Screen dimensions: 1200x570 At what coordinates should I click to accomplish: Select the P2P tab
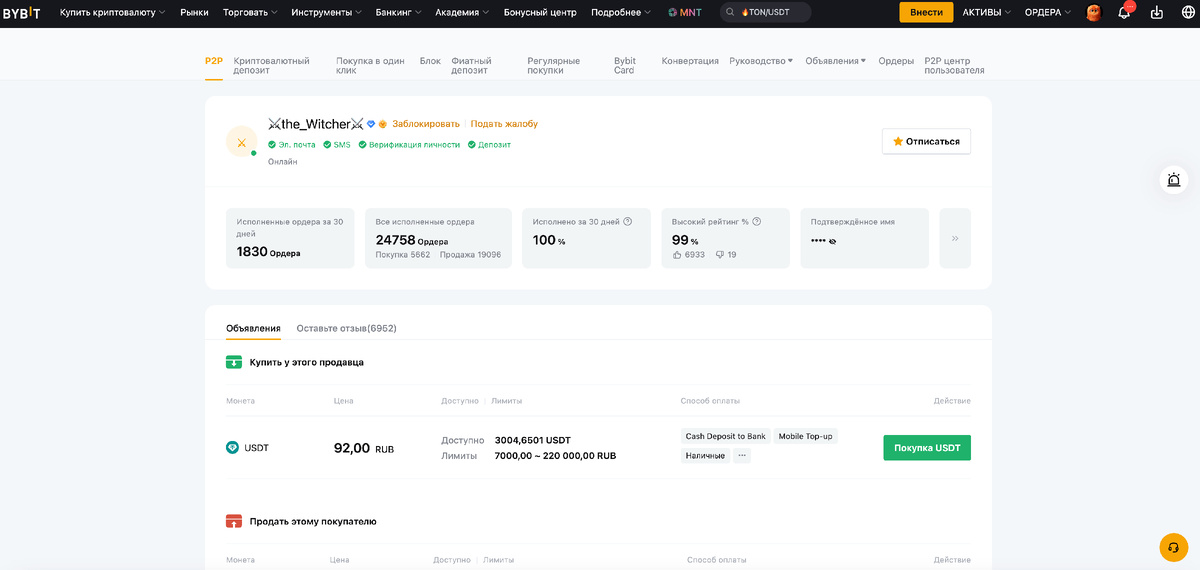(214, 61)
